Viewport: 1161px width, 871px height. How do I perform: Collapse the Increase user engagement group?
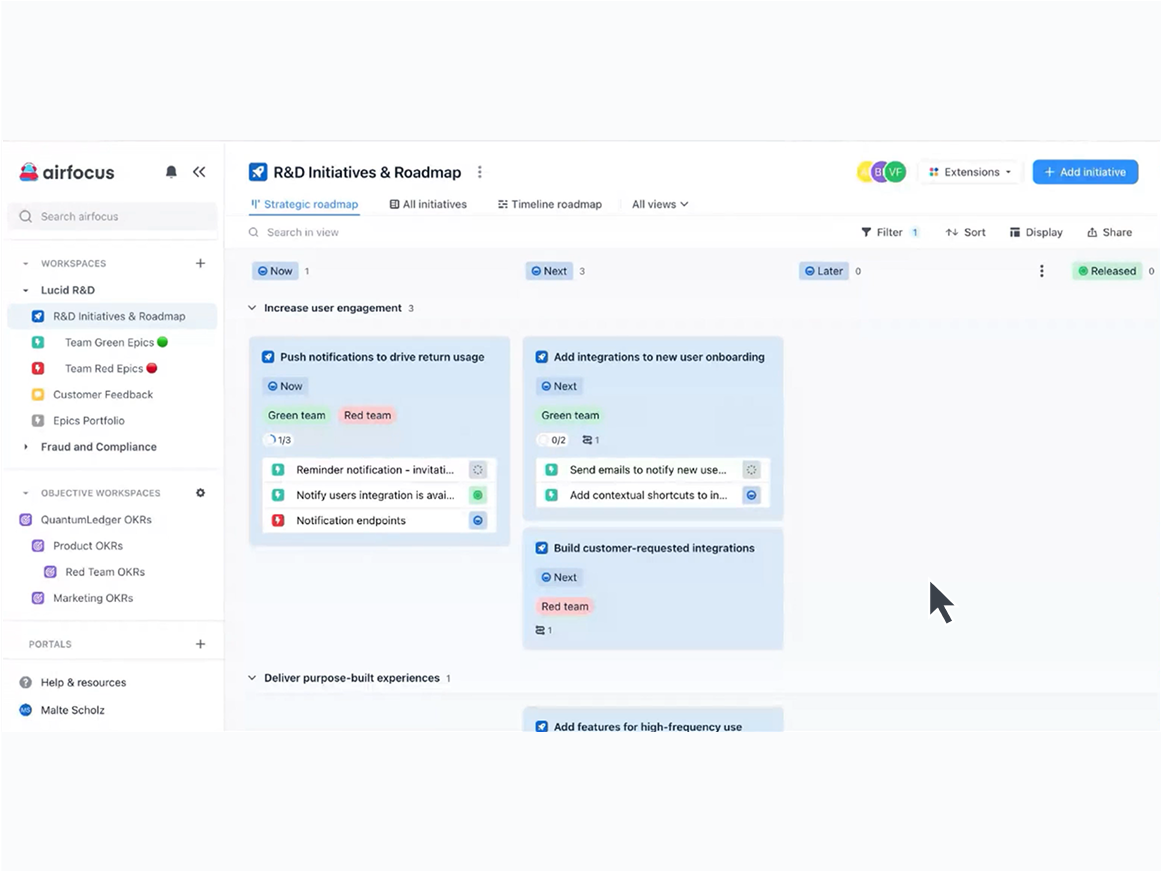point(252,308)
